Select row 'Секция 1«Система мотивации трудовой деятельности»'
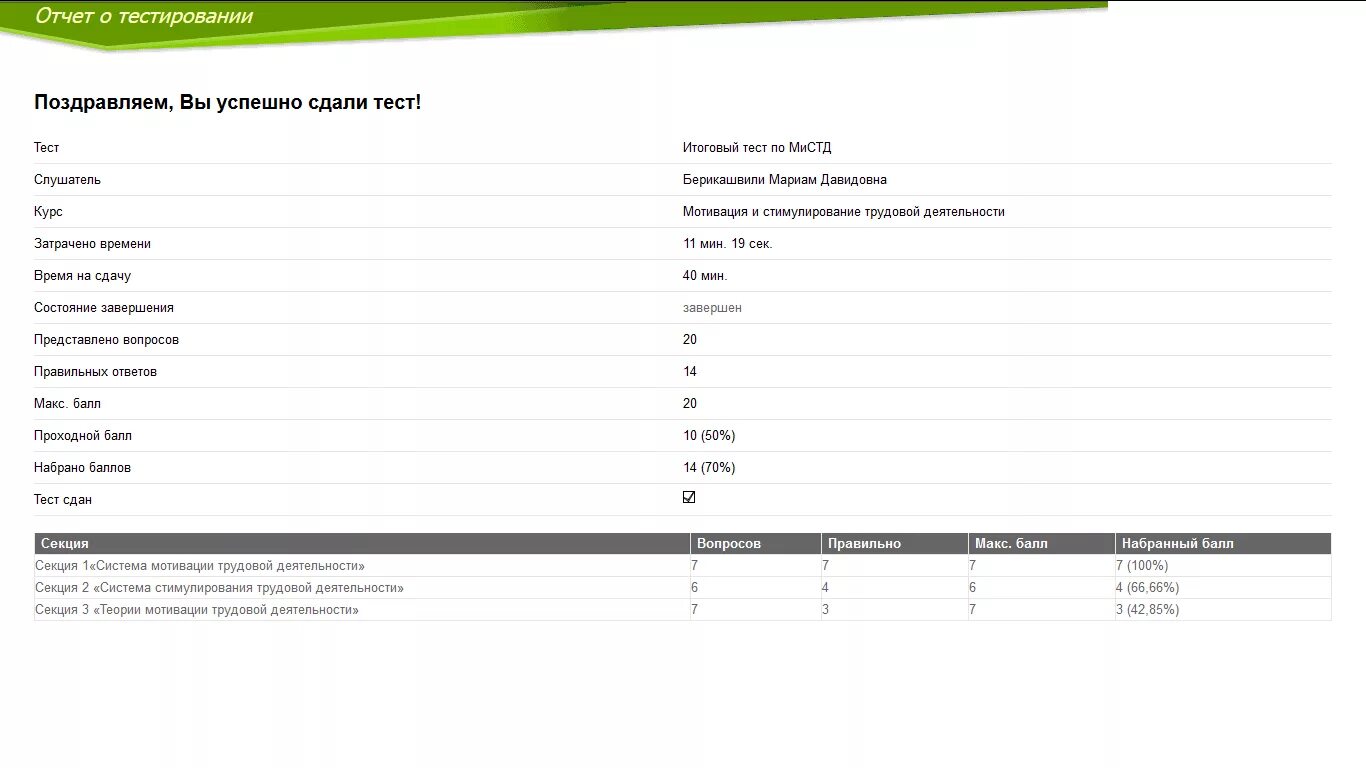This screenshot has height=768, width=1366. [682, 566]
